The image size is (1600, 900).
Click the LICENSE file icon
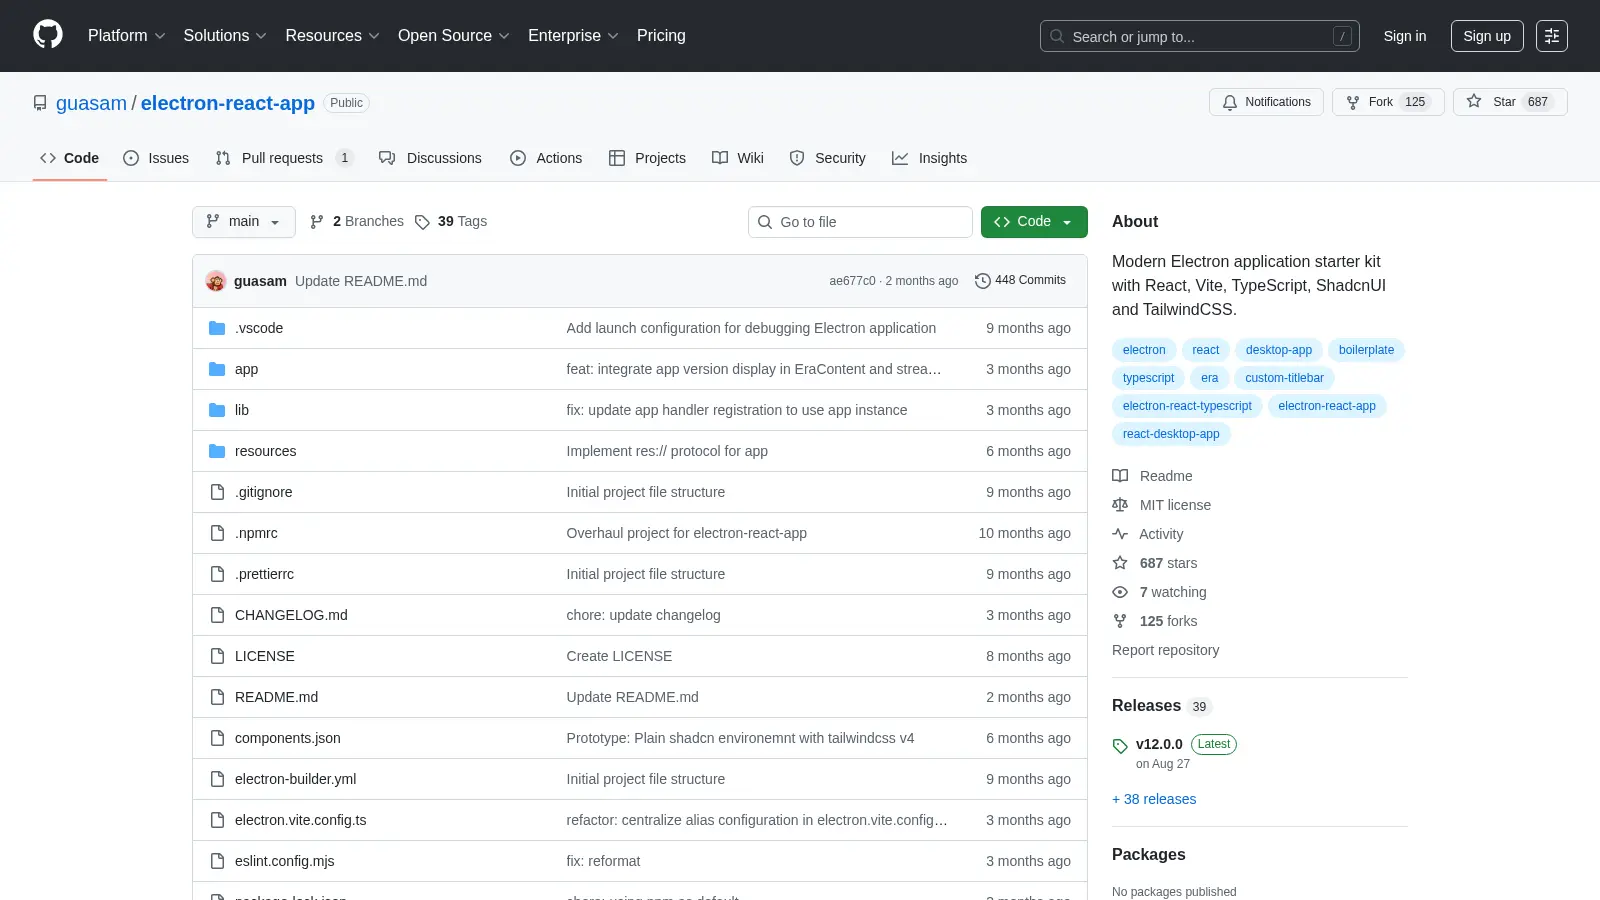click(217, 656)
